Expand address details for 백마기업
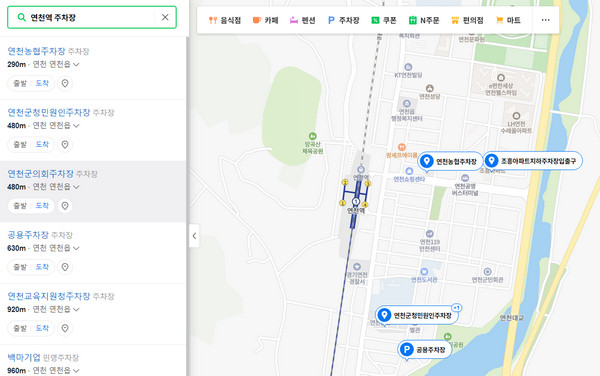 (76, 370)
